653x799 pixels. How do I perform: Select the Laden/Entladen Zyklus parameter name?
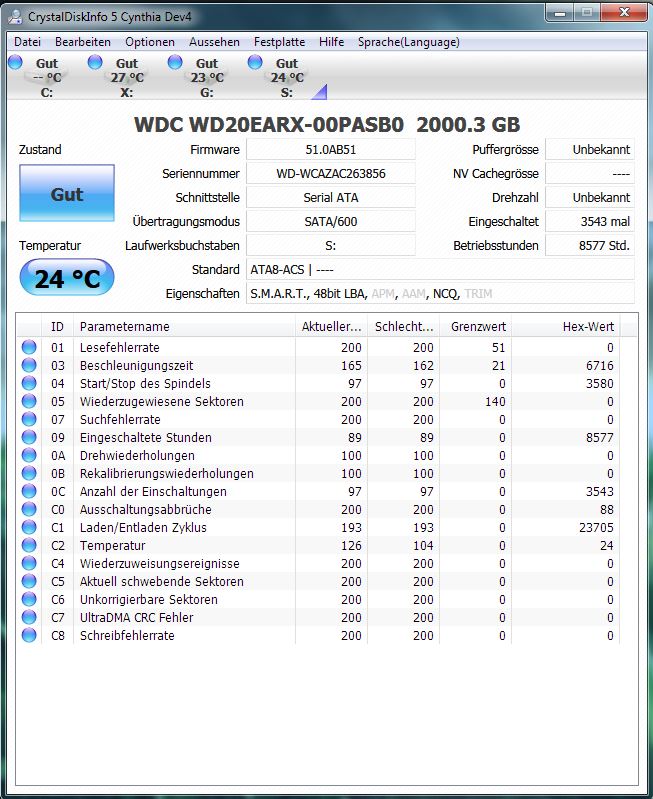point(143,527)
